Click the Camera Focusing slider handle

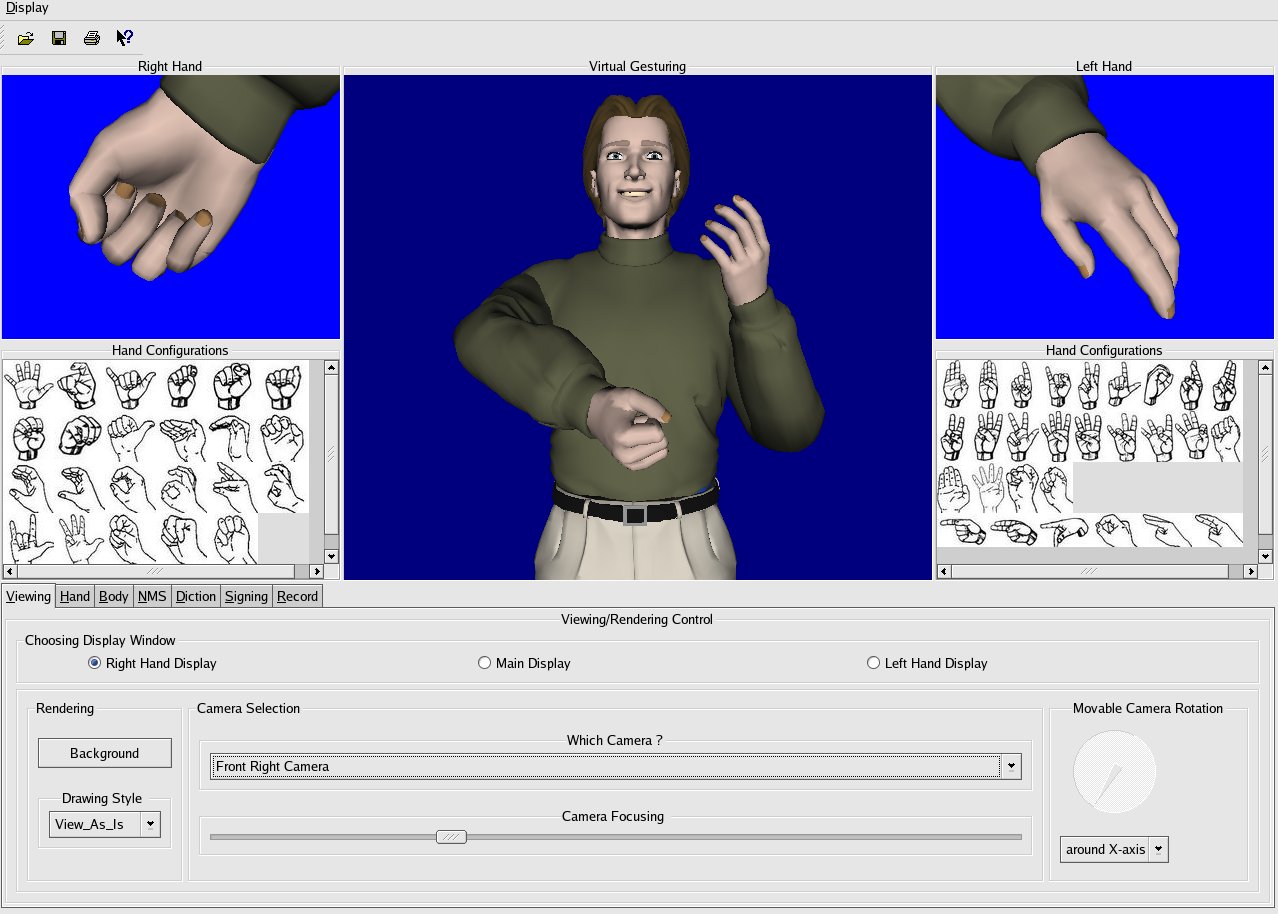tap(451, 837)
